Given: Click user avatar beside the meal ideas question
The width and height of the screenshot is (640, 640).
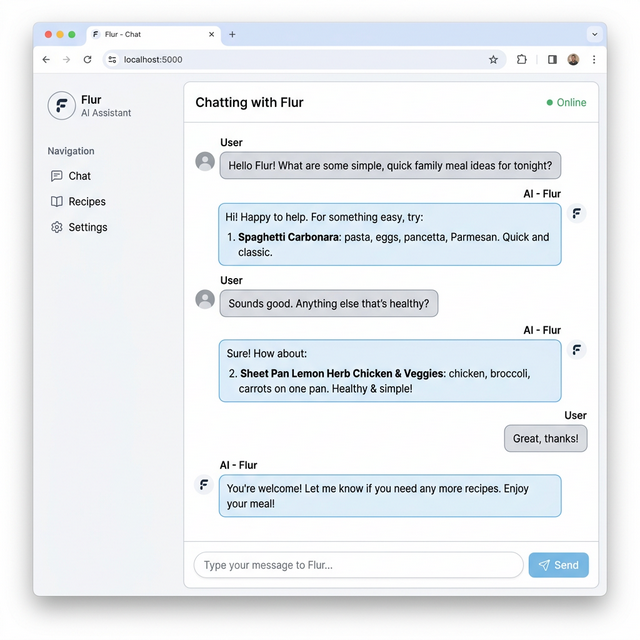Looking at the screenshot, I should tap(205, 161).
